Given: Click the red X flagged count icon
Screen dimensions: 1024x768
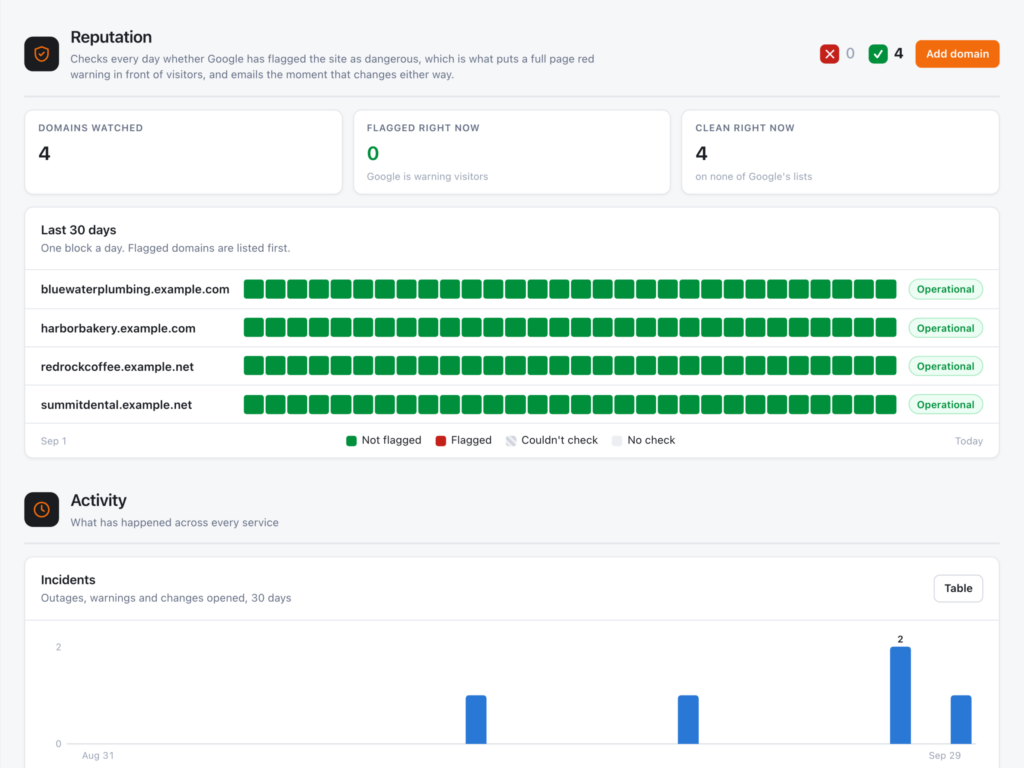Looking at the screenshot, I should [829, 54].
